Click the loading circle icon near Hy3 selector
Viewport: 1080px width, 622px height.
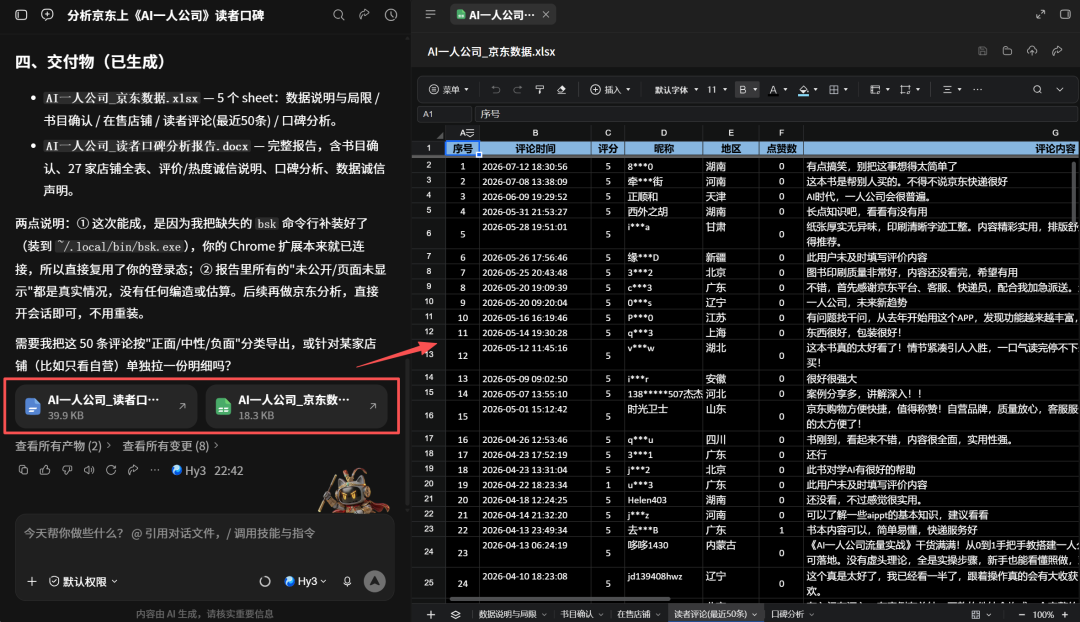coord(264,581)
